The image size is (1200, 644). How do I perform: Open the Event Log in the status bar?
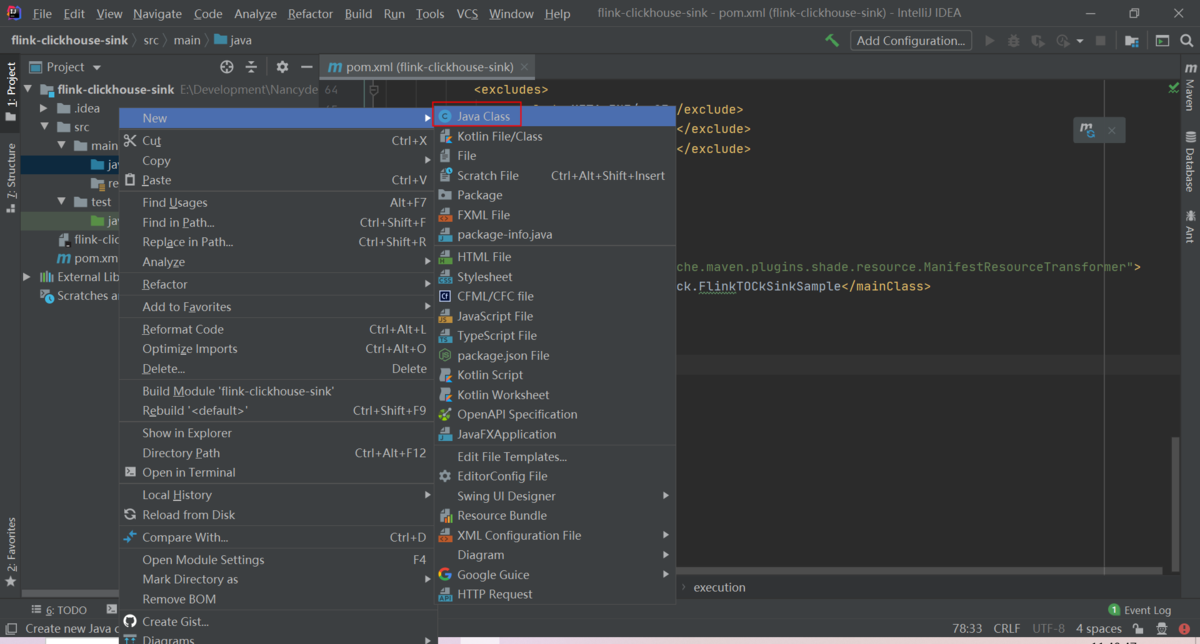click(1139, 610)
